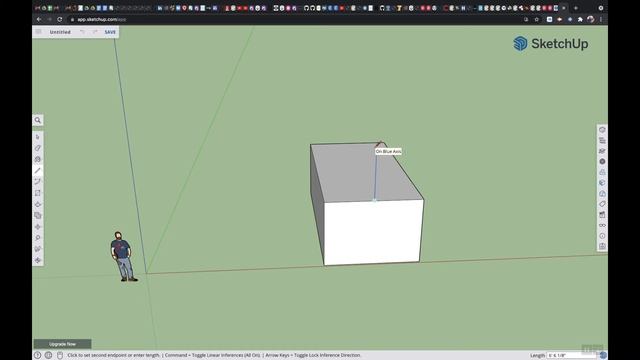The image size is (640, 360).
Task: Choose the Rectangle shape tool
Action: [38, 193]
